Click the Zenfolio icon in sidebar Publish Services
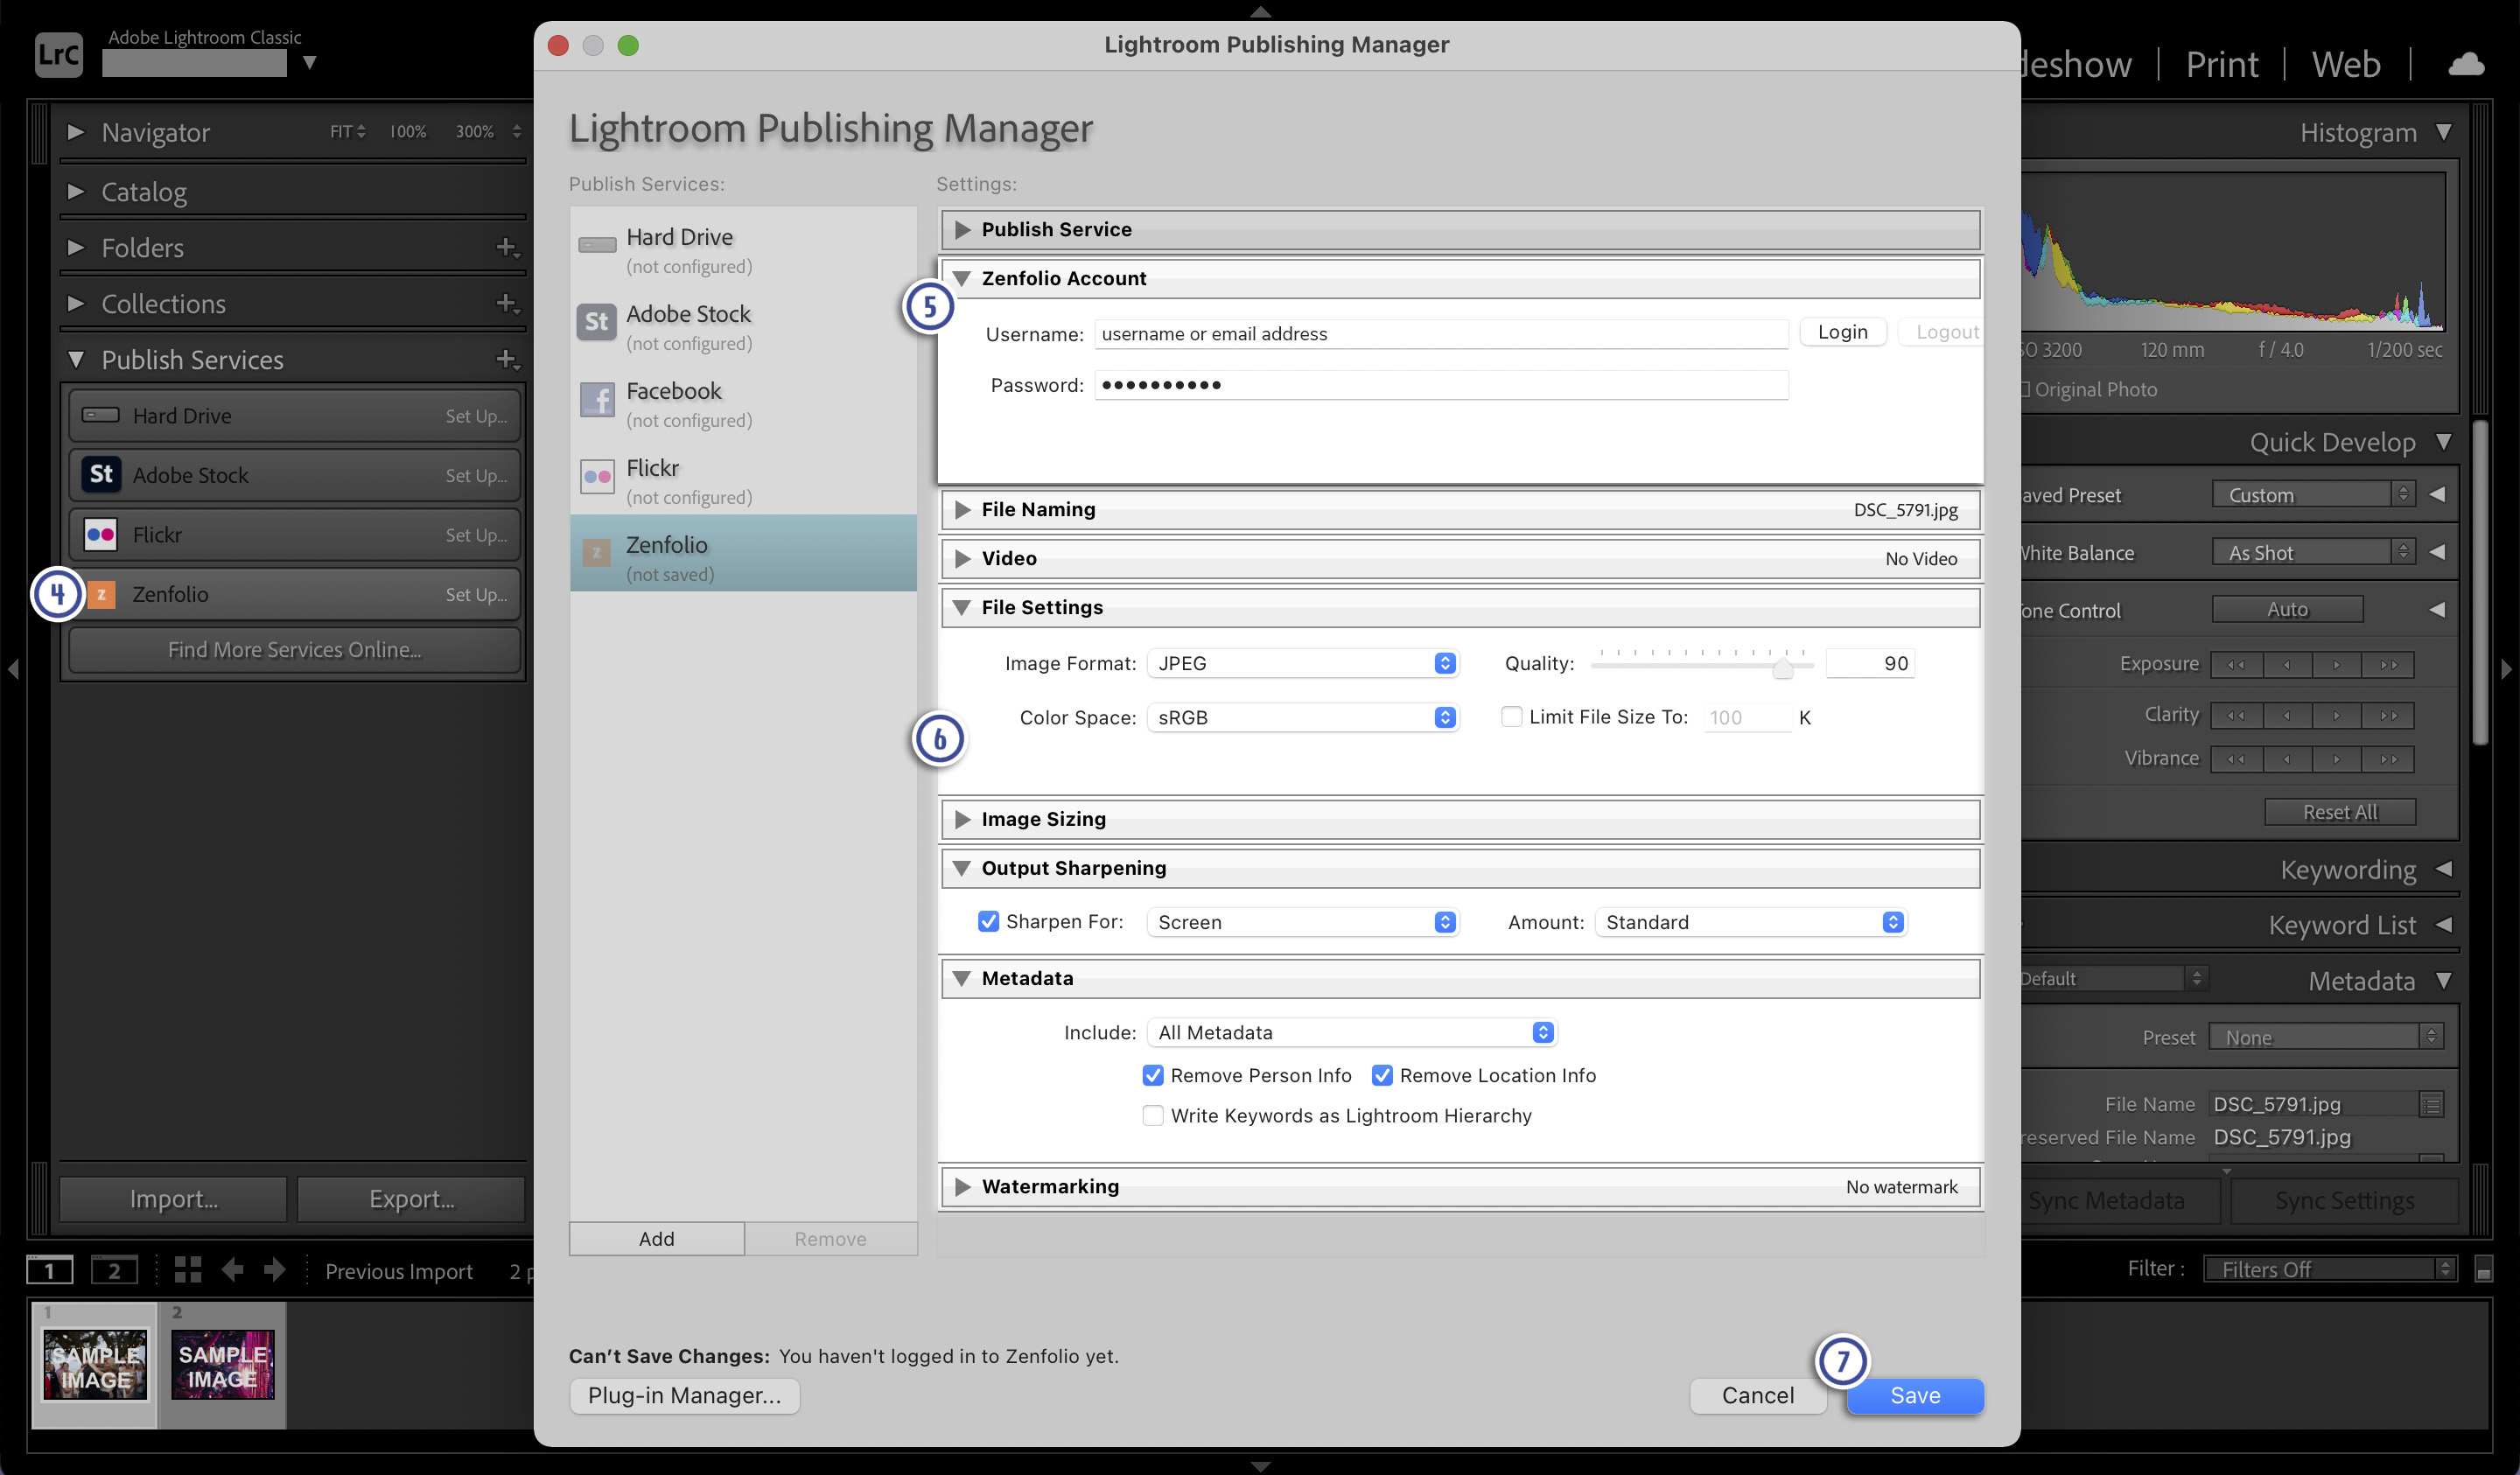This screenshot has width=2520, height=1475. [x=101, y=594]
